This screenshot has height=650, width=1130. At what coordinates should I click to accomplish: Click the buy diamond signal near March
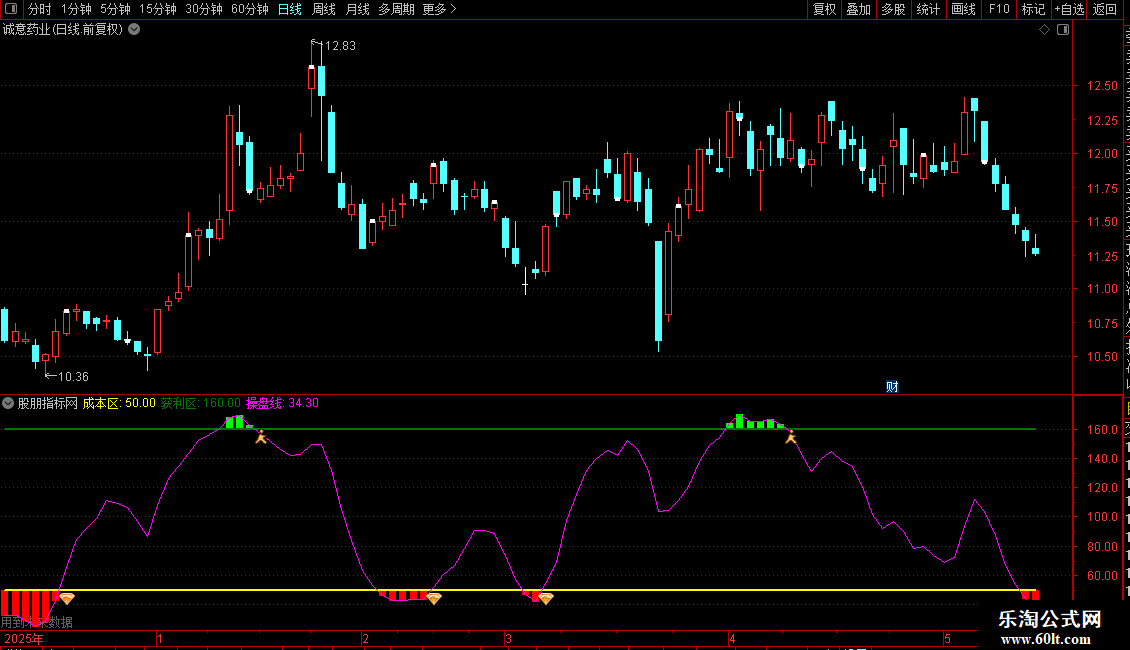pyautogui.click(x=546, y=599)
